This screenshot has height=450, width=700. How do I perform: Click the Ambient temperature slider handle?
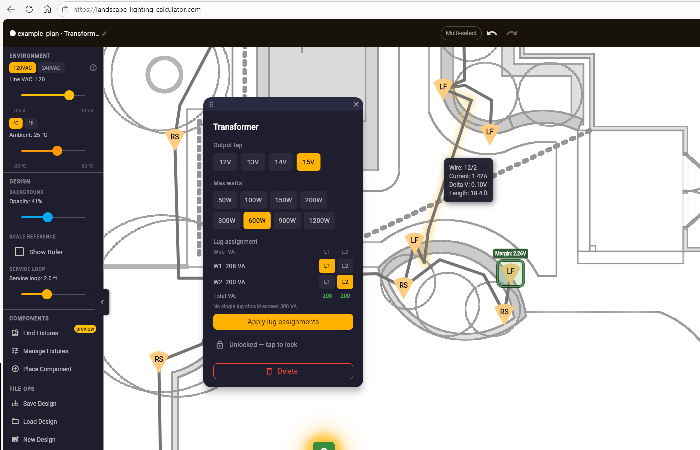tap(57, 151)
